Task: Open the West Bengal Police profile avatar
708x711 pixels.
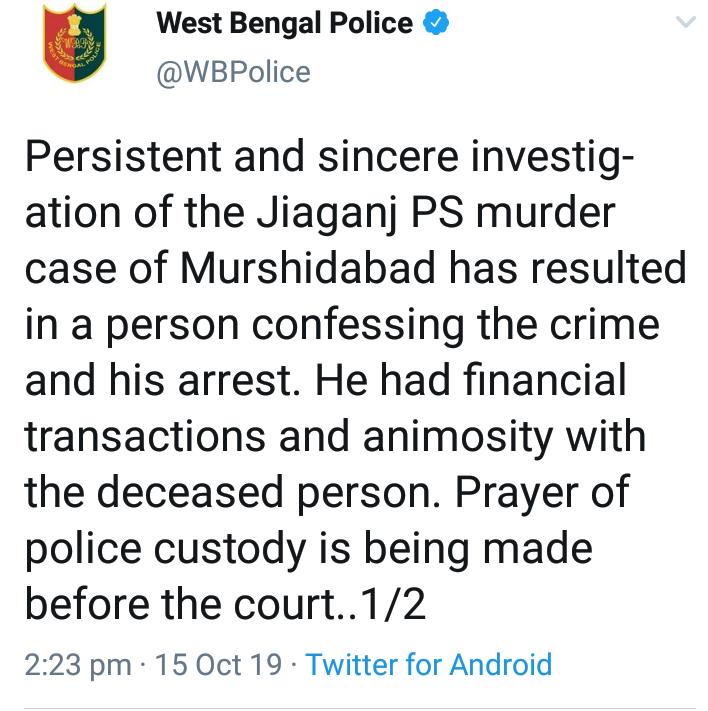Action: (74, 42)
